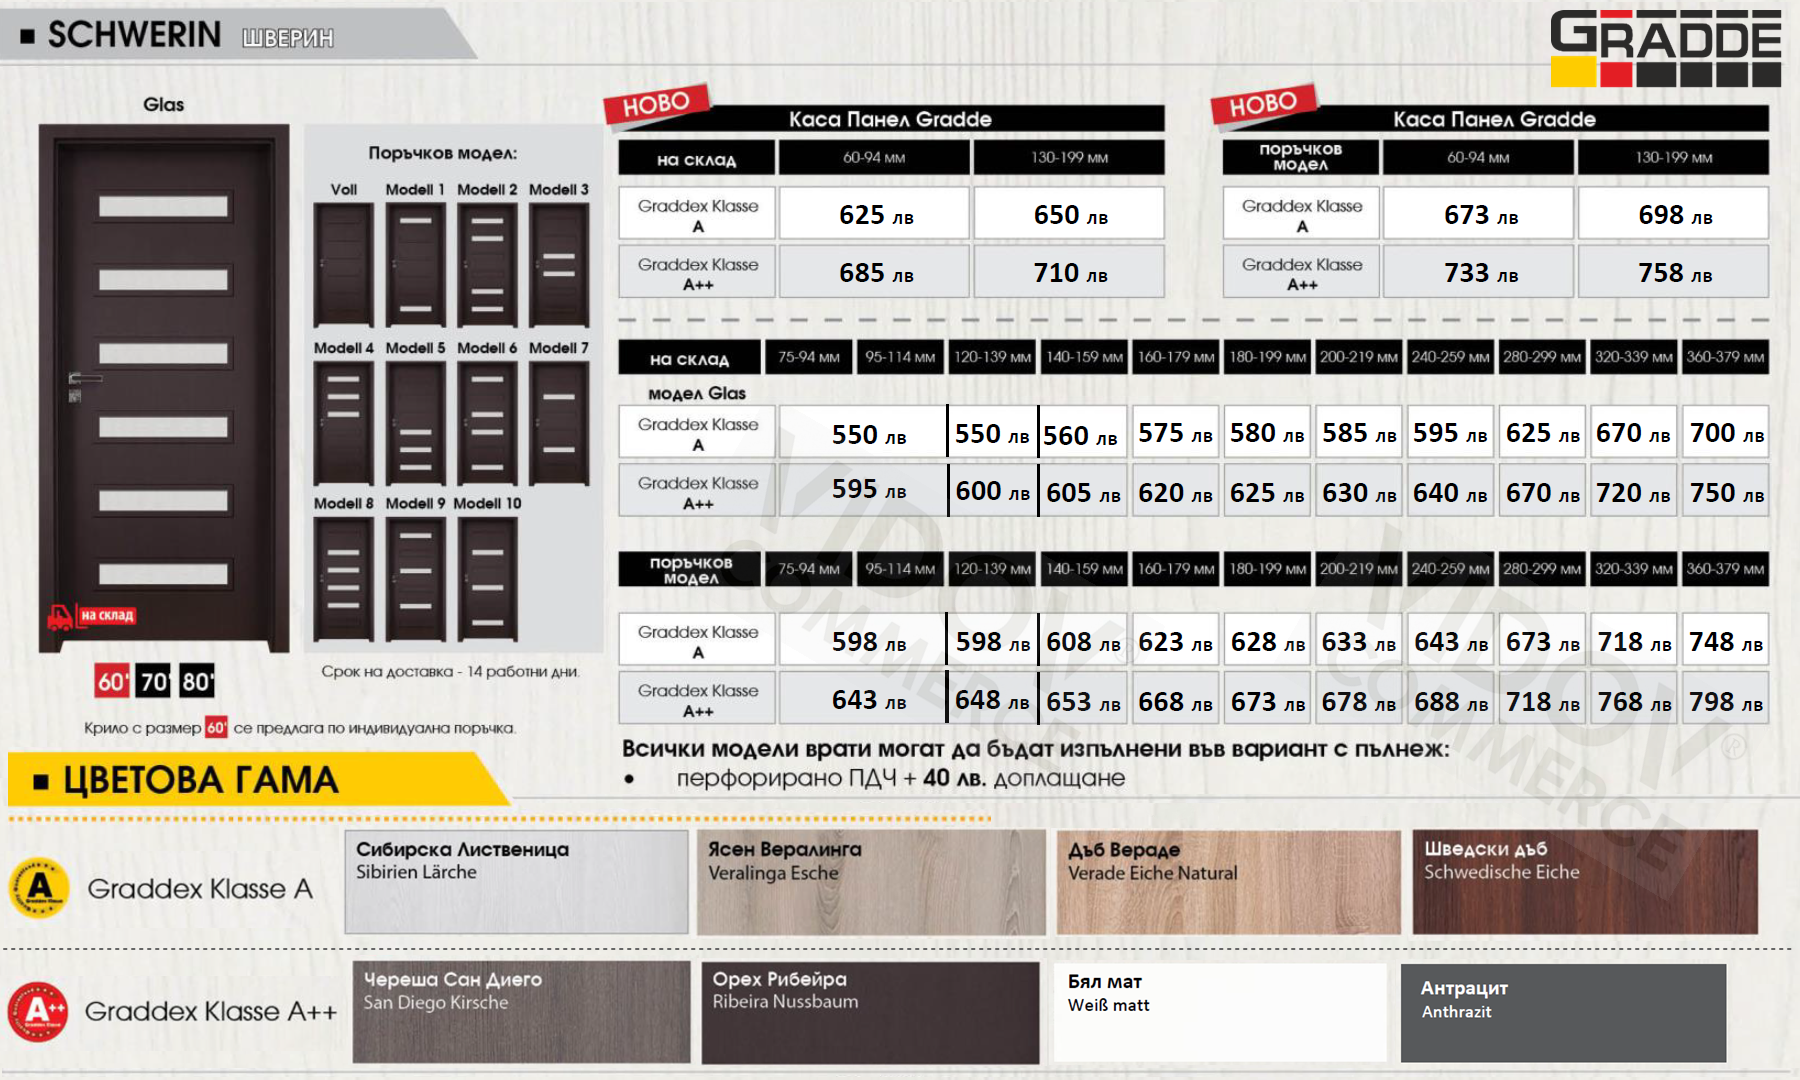
Task: Click the '698 лв' price cell
Action: pos(1673,214)
